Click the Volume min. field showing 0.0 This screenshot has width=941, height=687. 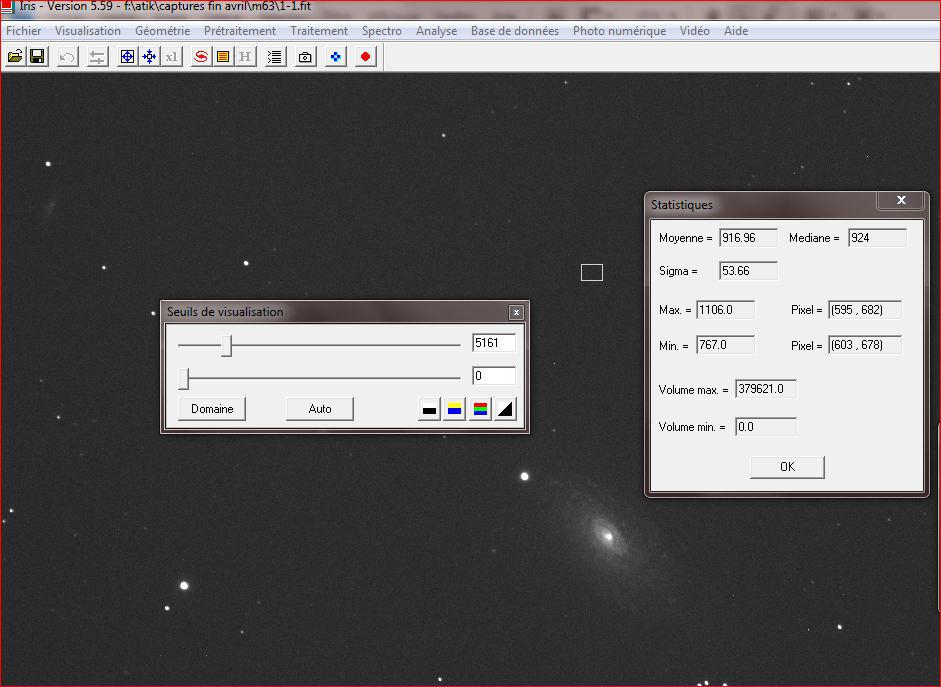[766, 427]
